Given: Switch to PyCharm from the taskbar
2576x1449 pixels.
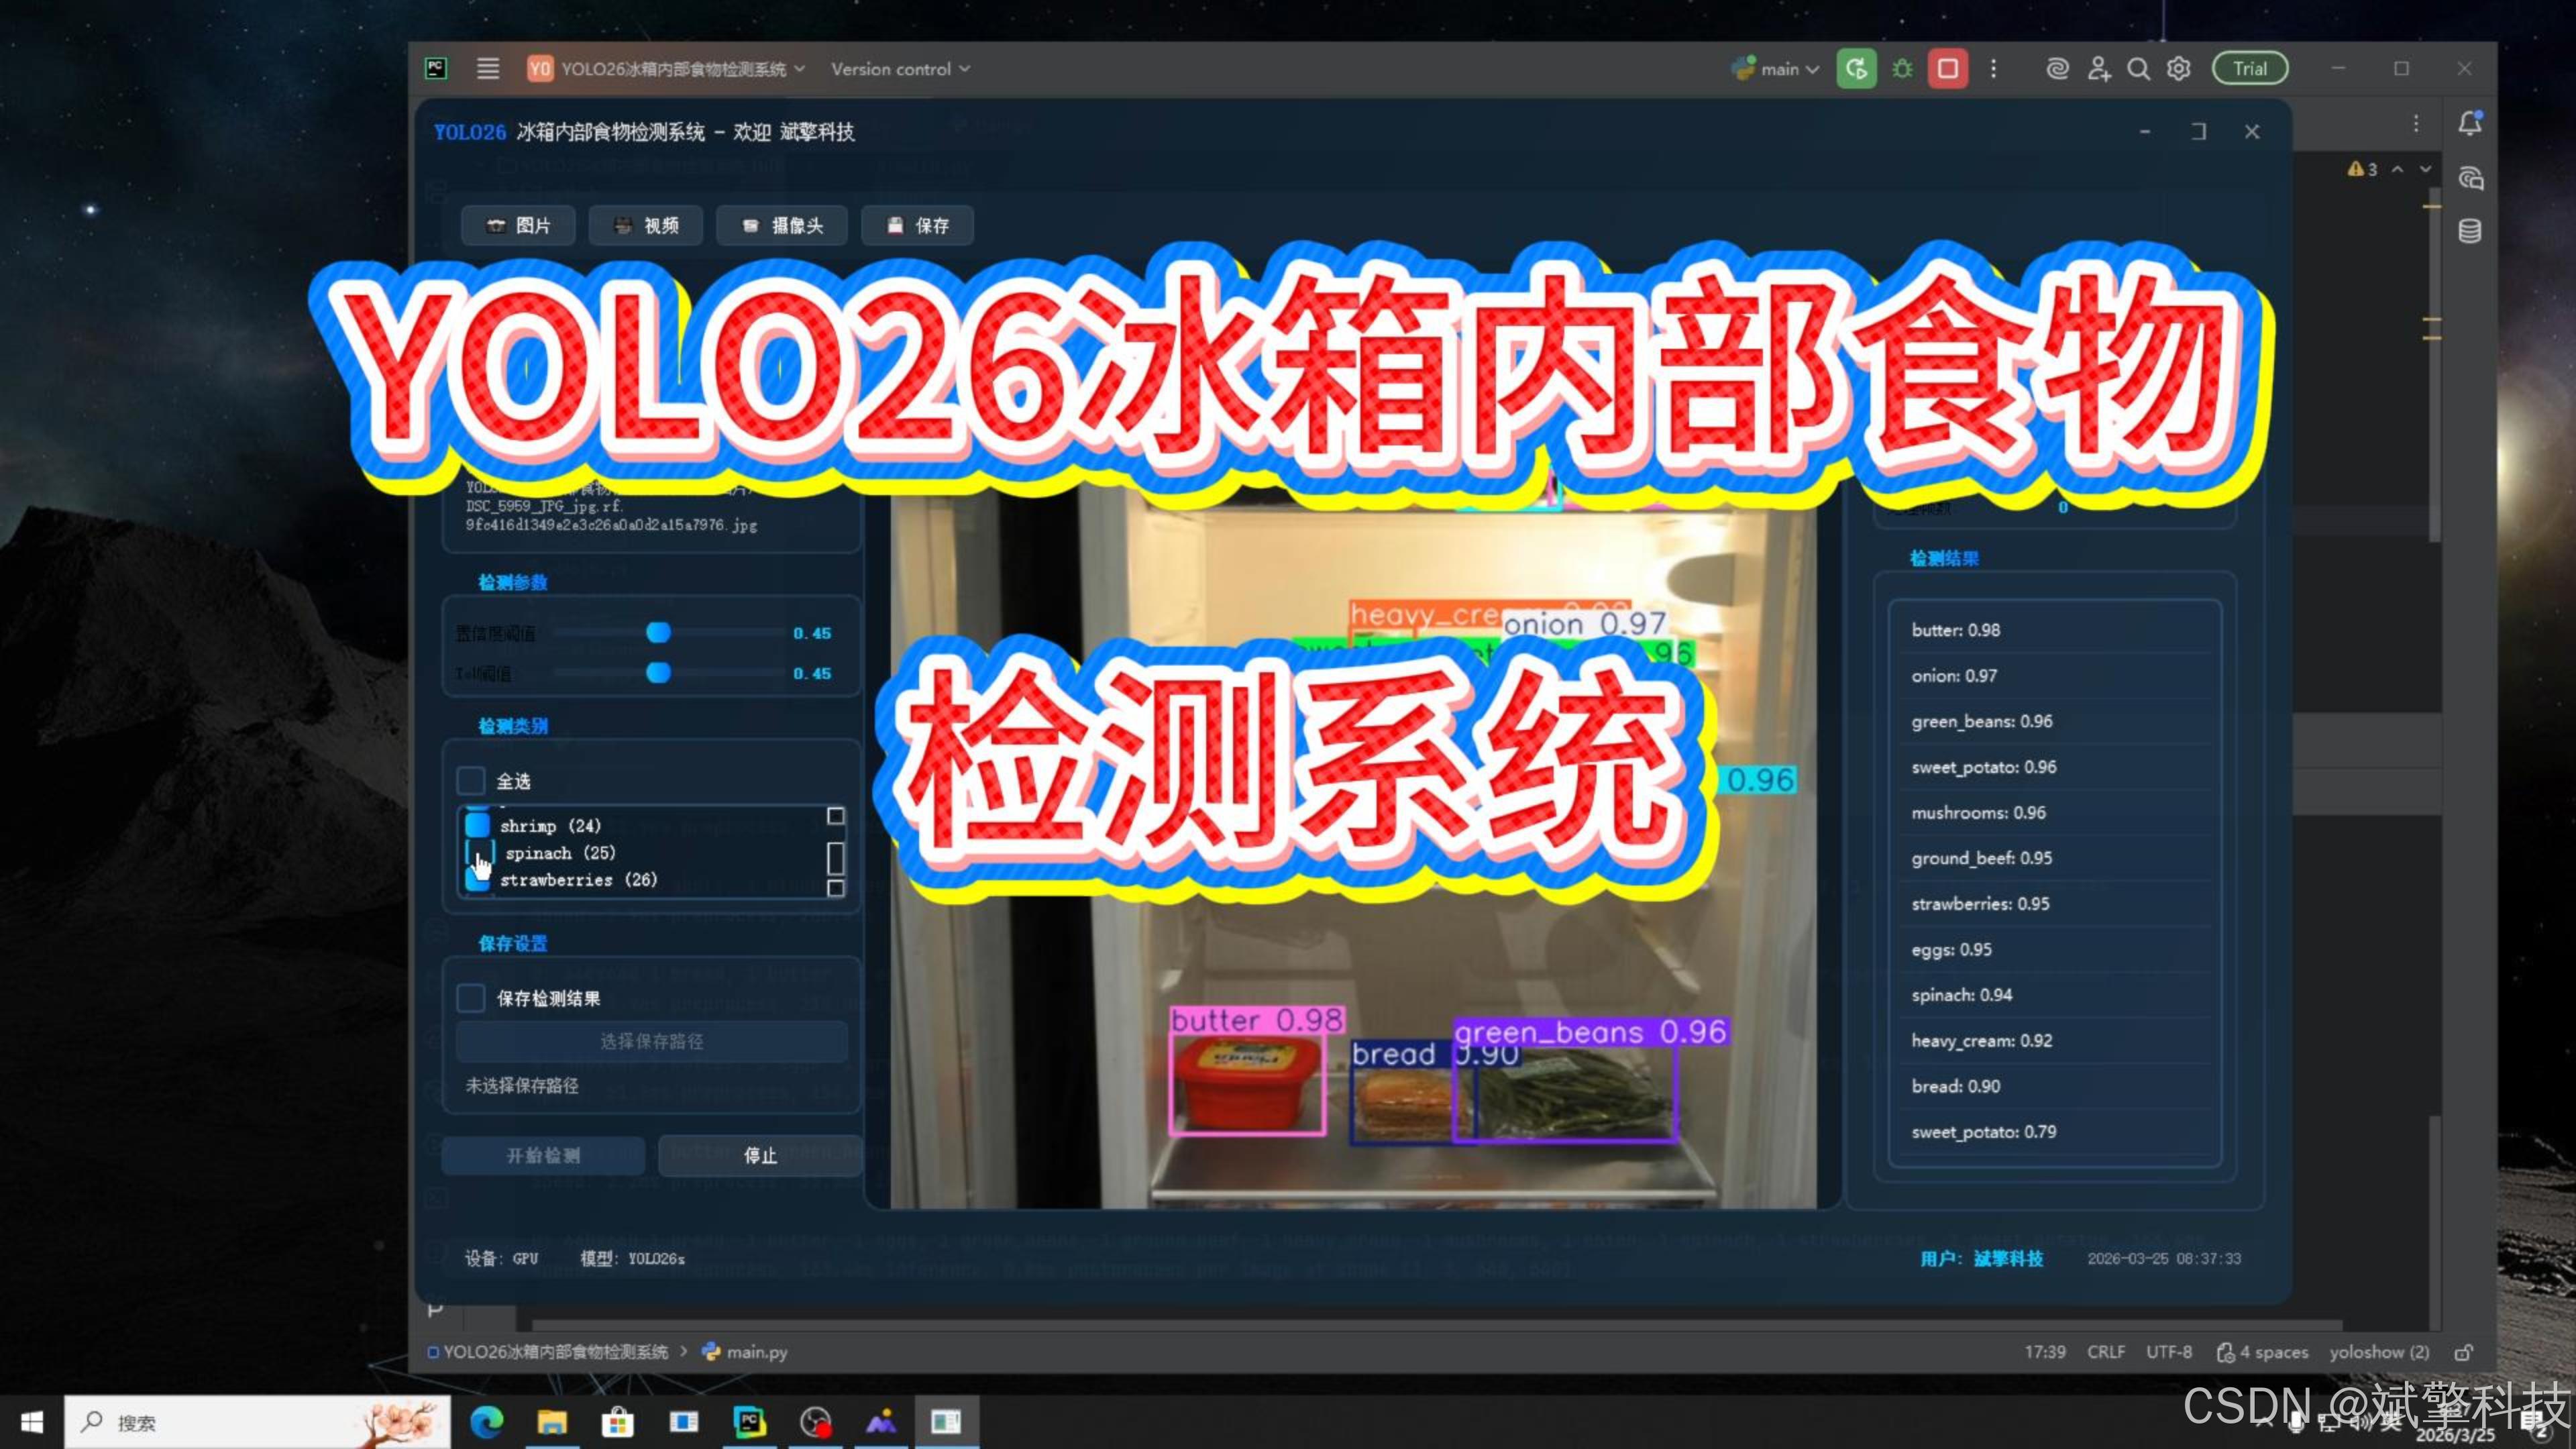Looking at the screenshot, I should click(x=749, y=1421).
